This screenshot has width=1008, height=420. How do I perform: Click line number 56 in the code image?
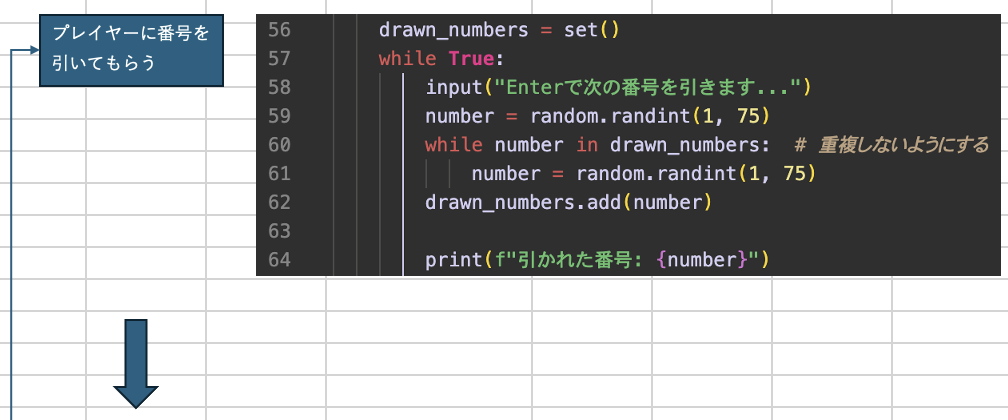279,30
